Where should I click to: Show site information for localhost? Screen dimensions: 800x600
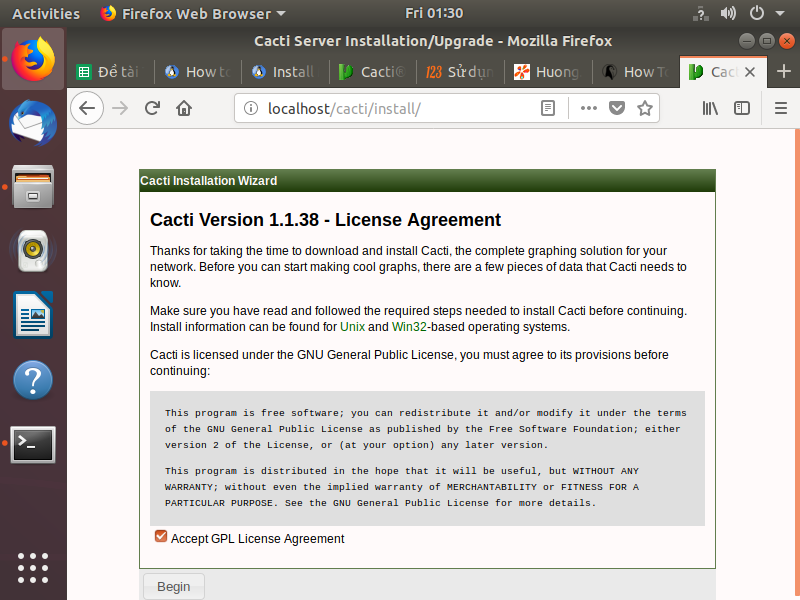(x=251, y=108)
